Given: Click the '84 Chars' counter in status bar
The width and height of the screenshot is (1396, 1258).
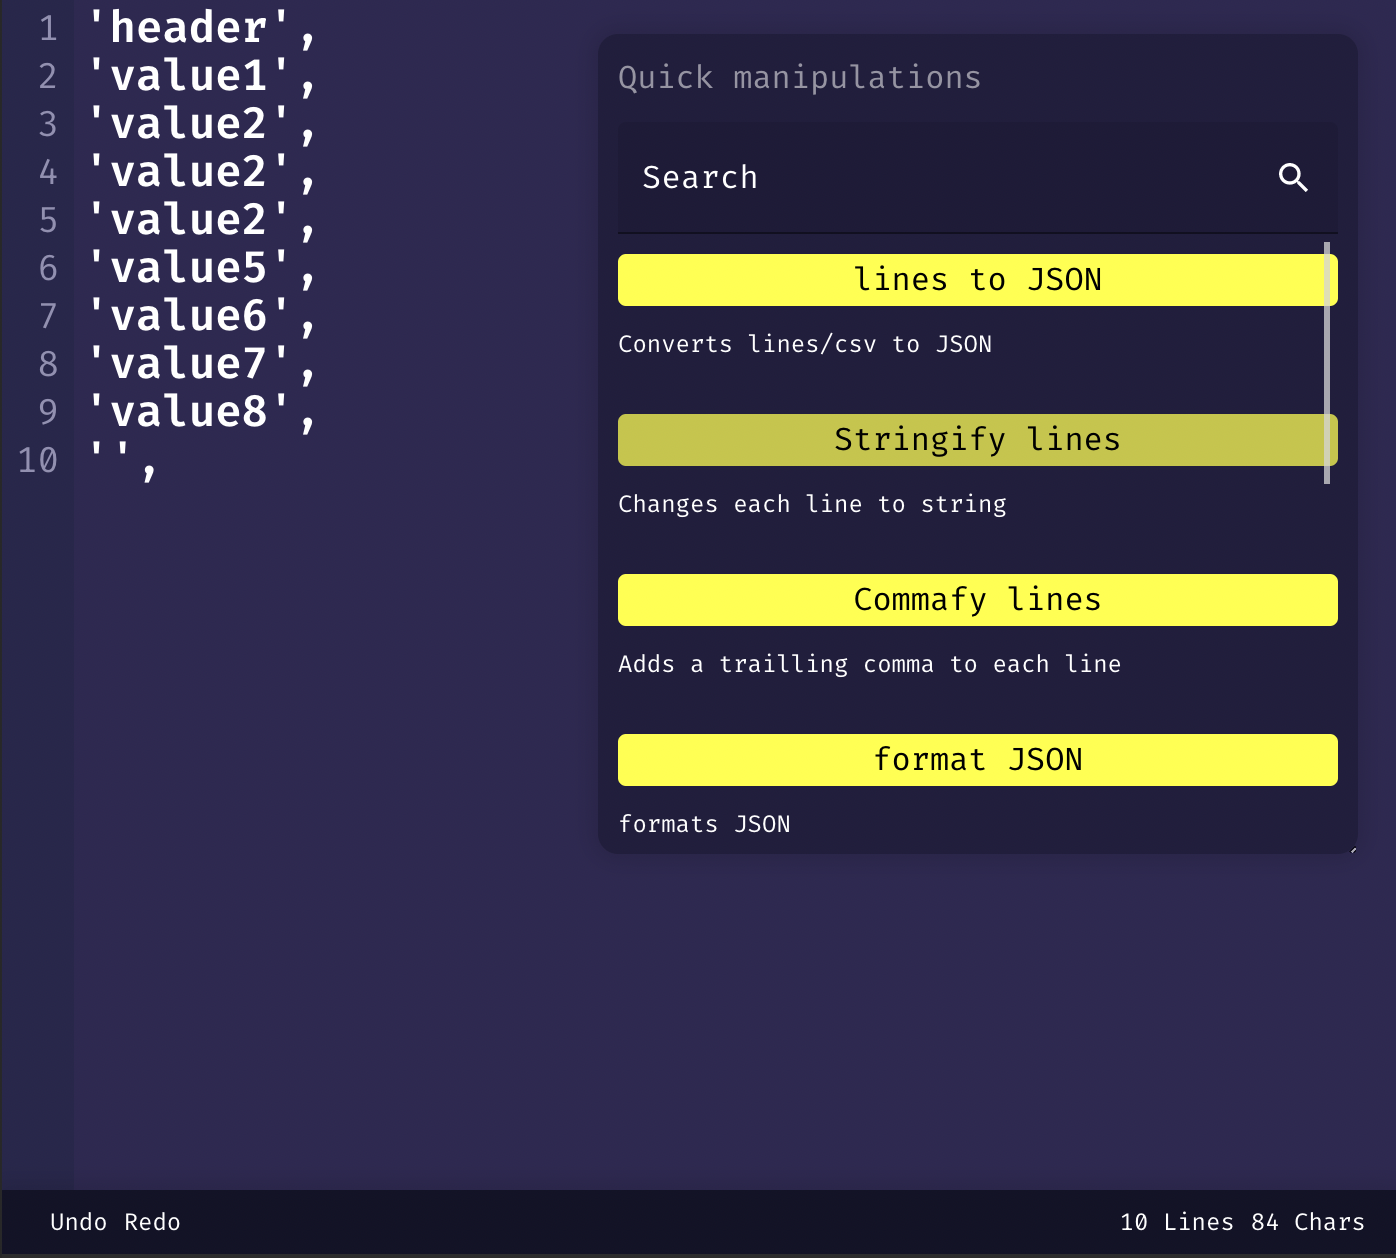Looking at the screenshot, I should coord(1307,1221).
